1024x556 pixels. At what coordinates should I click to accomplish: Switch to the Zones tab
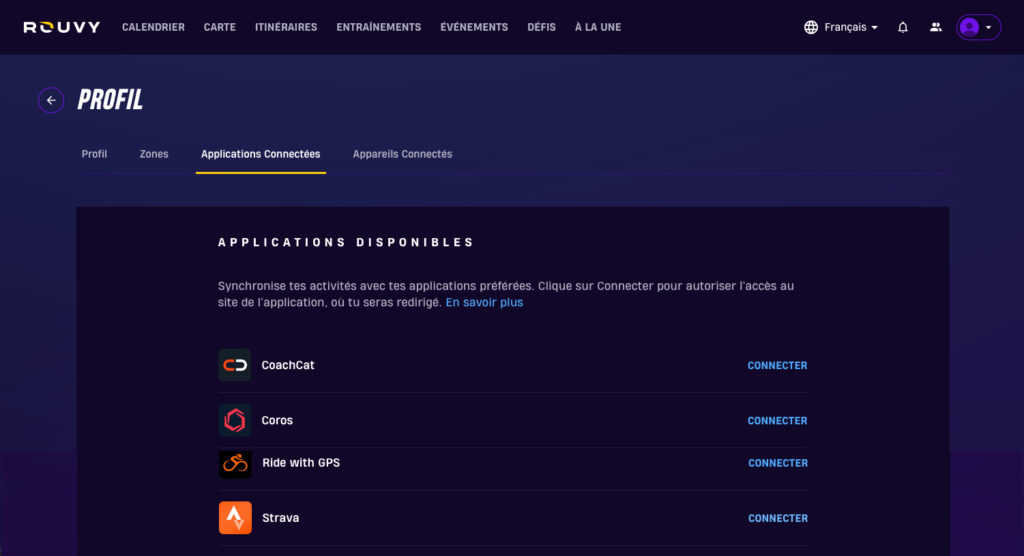(x=154, y=154)
